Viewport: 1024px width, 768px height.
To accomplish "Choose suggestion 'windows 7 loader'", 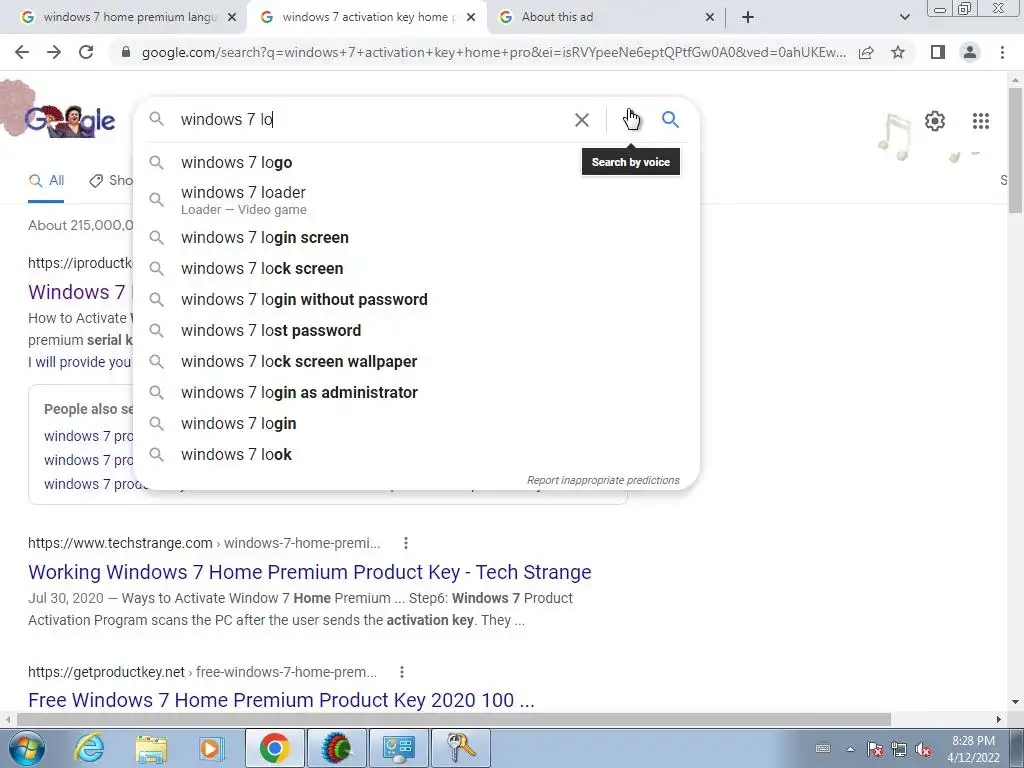I will pyautogui.click(x=416, y=200).
